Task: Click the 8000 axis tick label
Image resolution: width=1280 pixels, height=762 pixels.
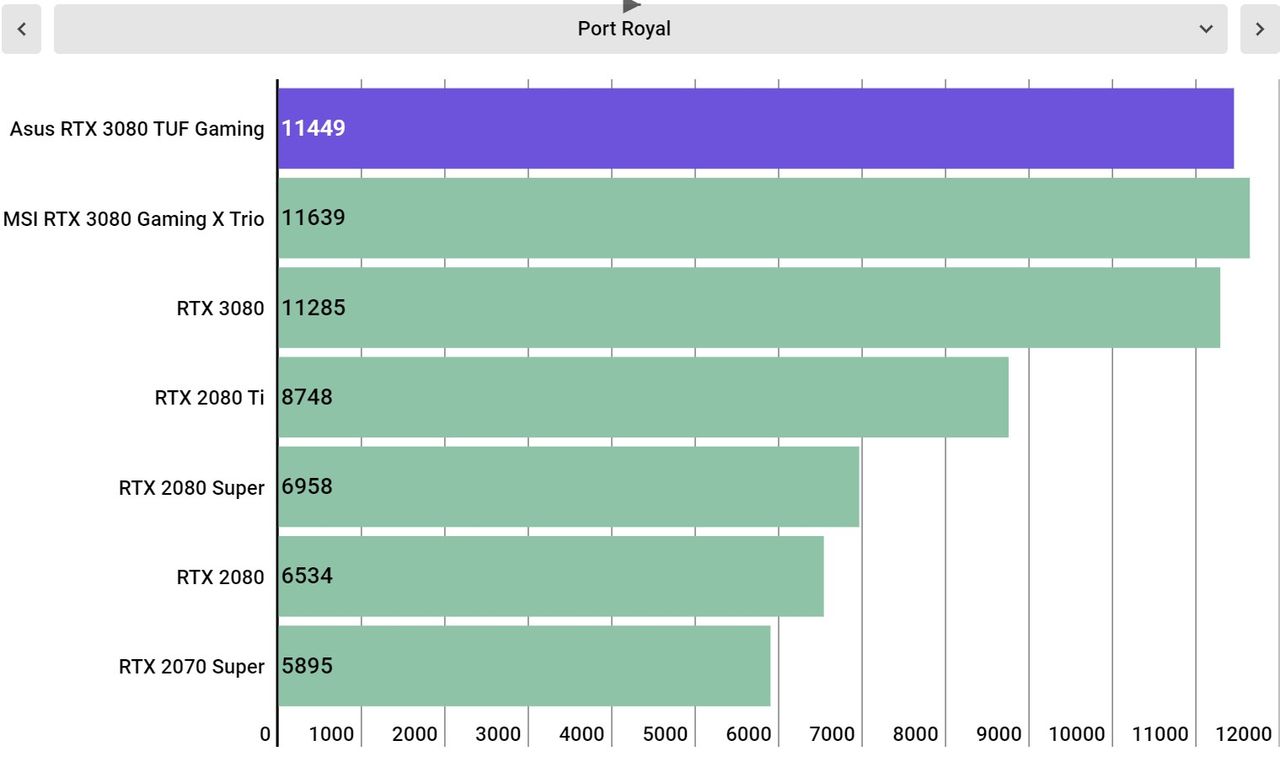Action: pyautogui.click(x=915, y=735)
